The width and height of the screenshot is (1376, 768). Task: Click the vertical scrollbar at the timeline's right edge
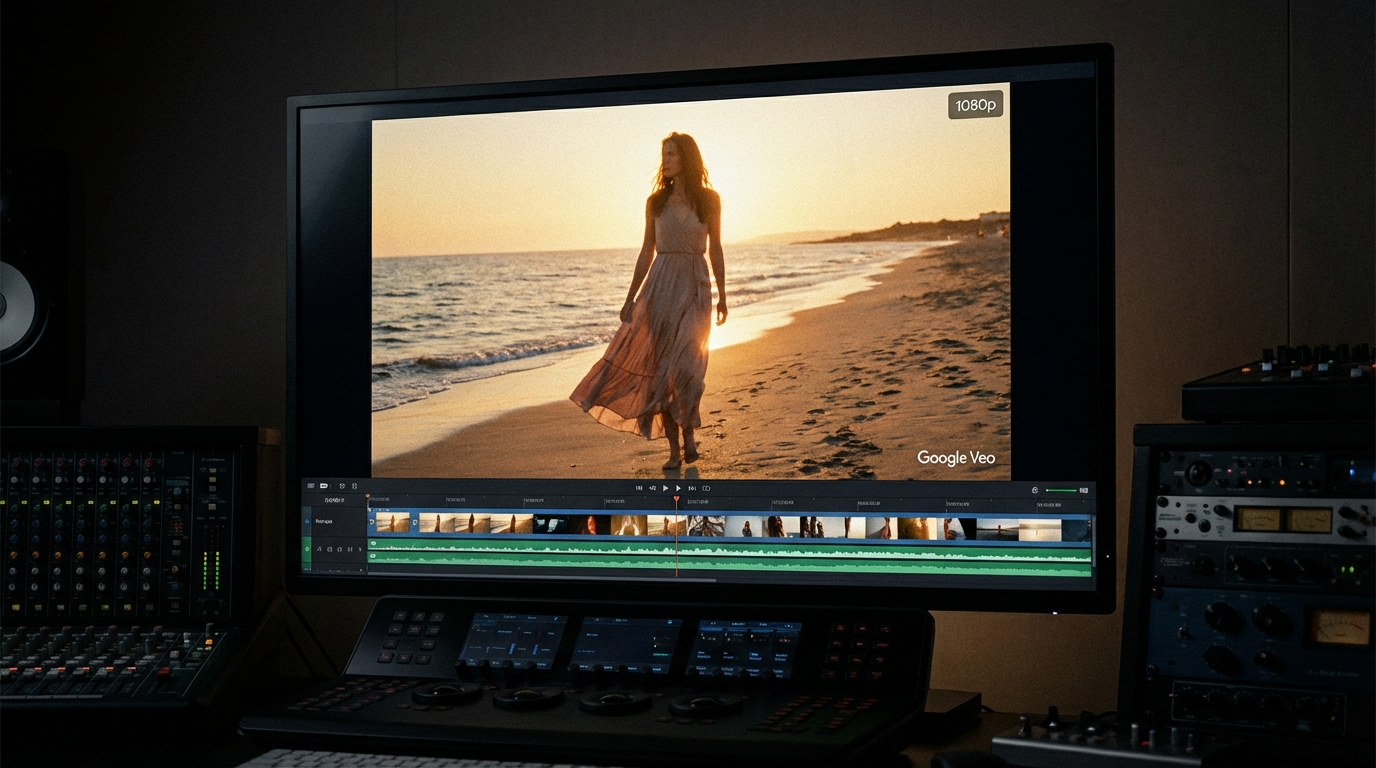point(1094,541)
